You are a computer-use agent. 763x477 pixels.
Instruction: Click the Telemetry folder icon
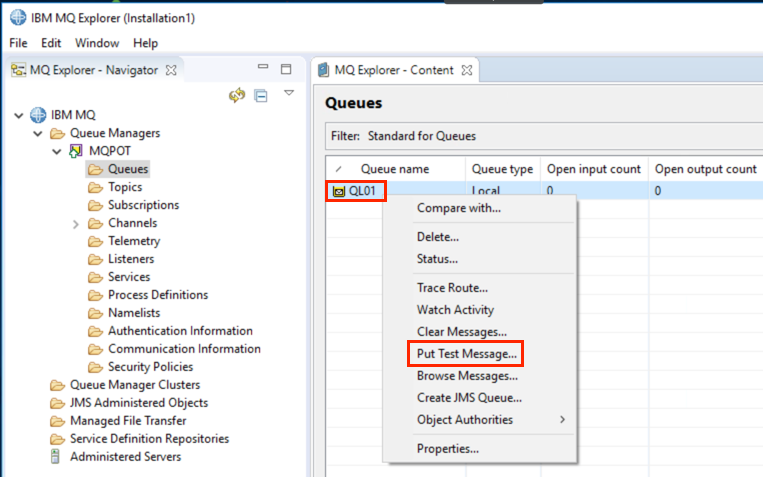click(x=95, y=241)
